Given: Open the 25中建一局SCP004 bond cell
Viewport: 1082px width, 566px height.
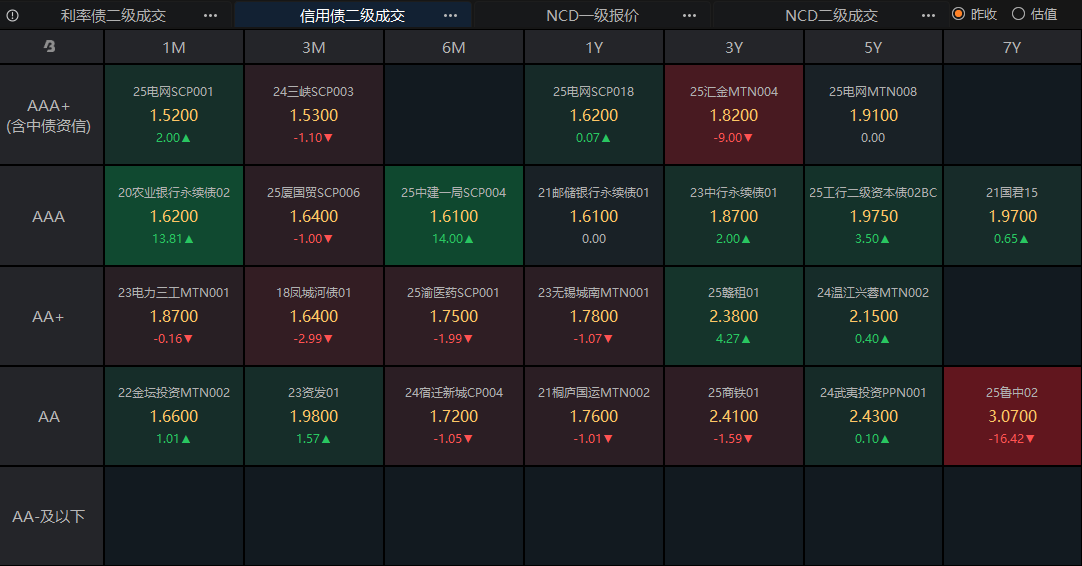Looking at the screenshot, I should (454, 216).
